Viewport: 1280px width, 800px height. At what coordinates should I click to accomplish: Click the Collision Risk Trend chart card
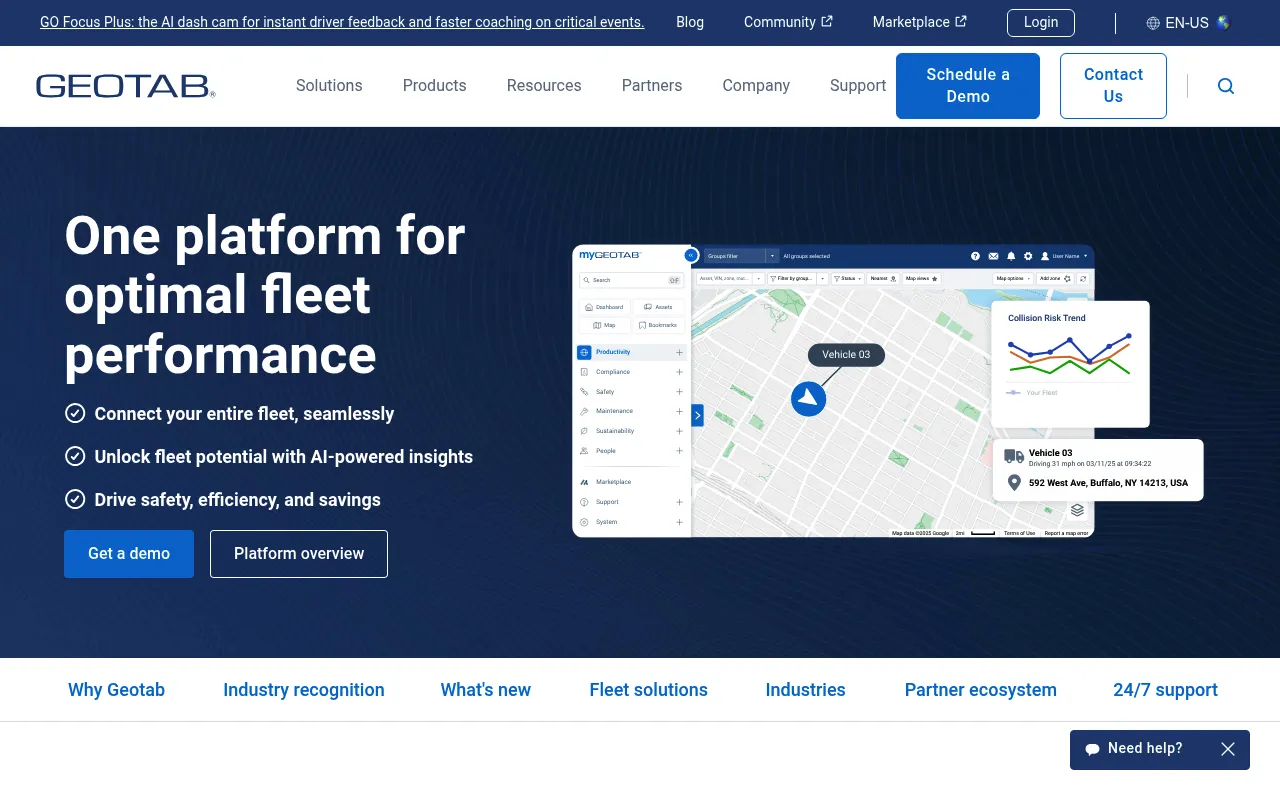[1071, 364]
